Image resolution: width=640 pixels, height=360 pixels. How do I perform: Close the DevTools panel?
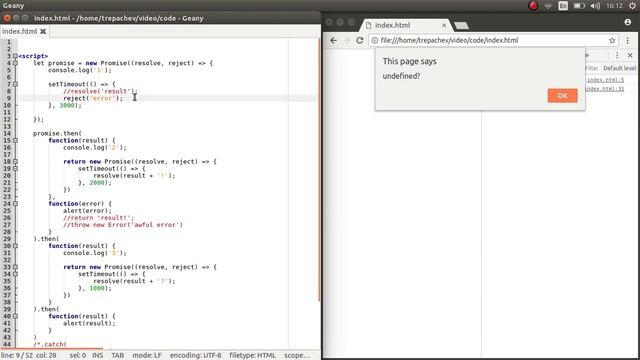coord(630,55)
